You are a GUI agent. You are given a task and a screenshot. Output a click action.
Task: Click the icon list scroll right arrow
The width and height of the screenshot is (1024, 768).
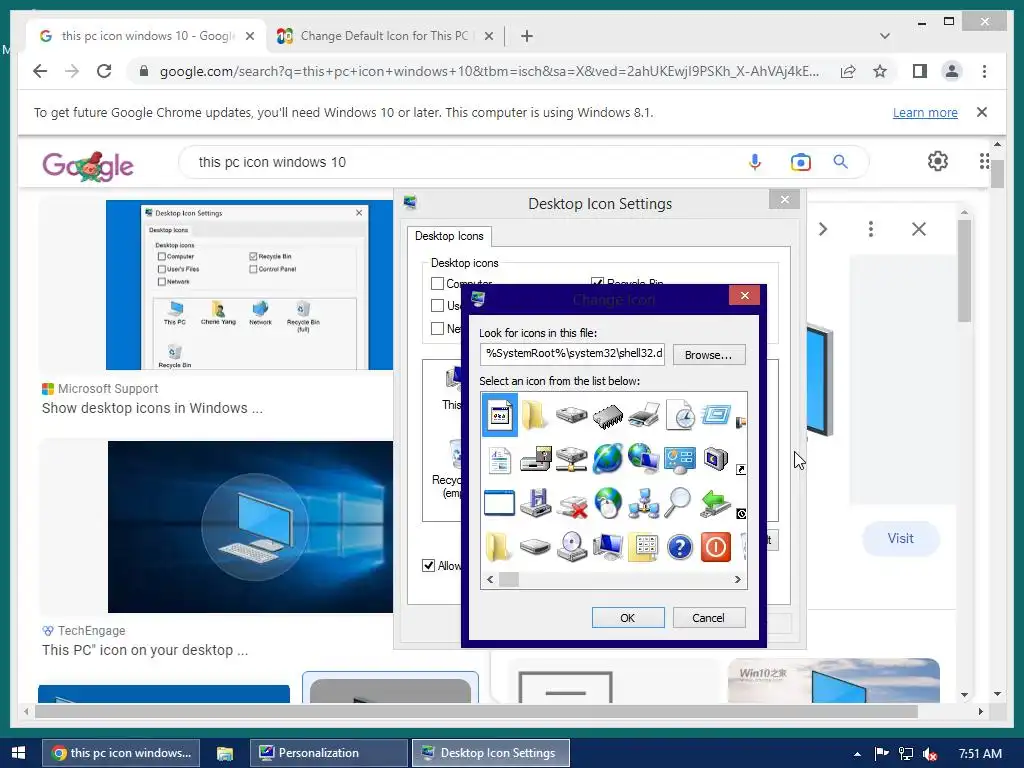738,579
